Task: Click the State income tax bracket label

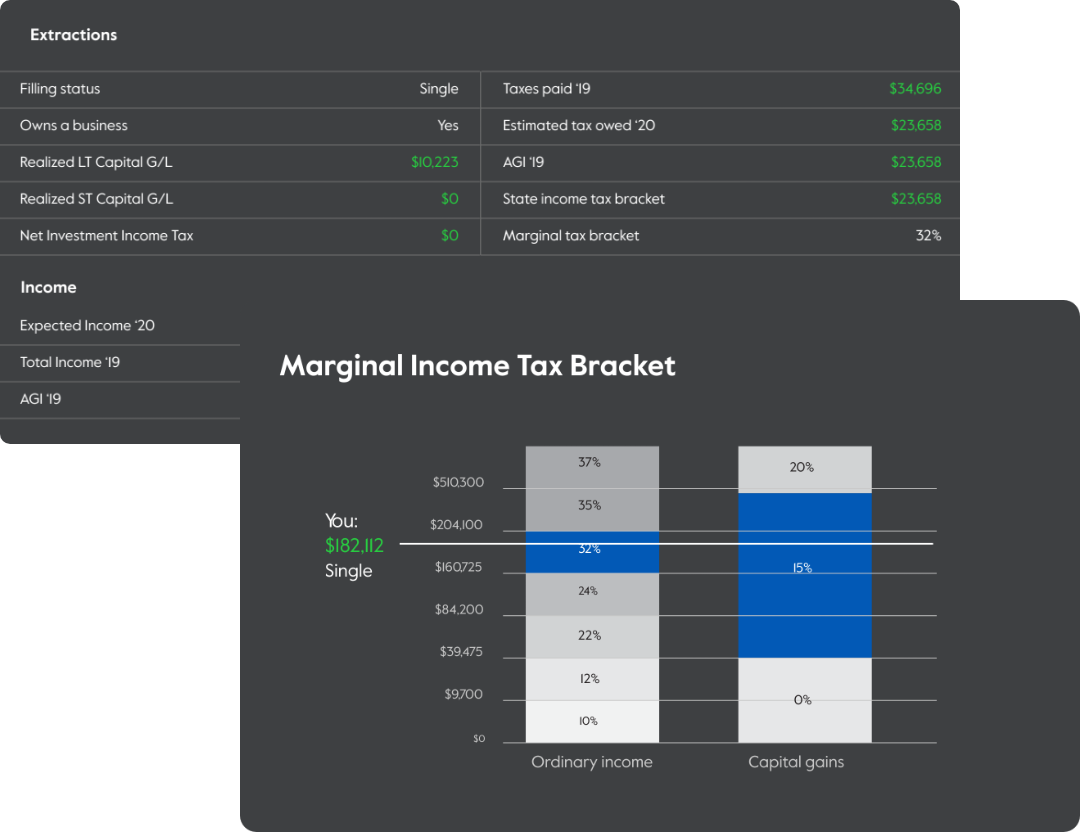Action: 583,199
